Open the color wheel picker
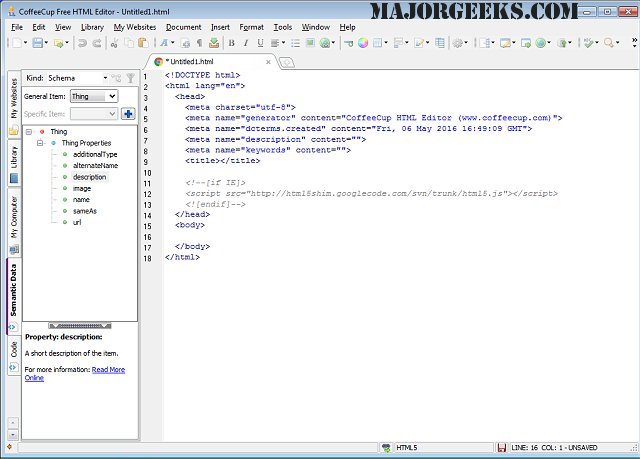640x459 pixels. click(x=363, y=43)
